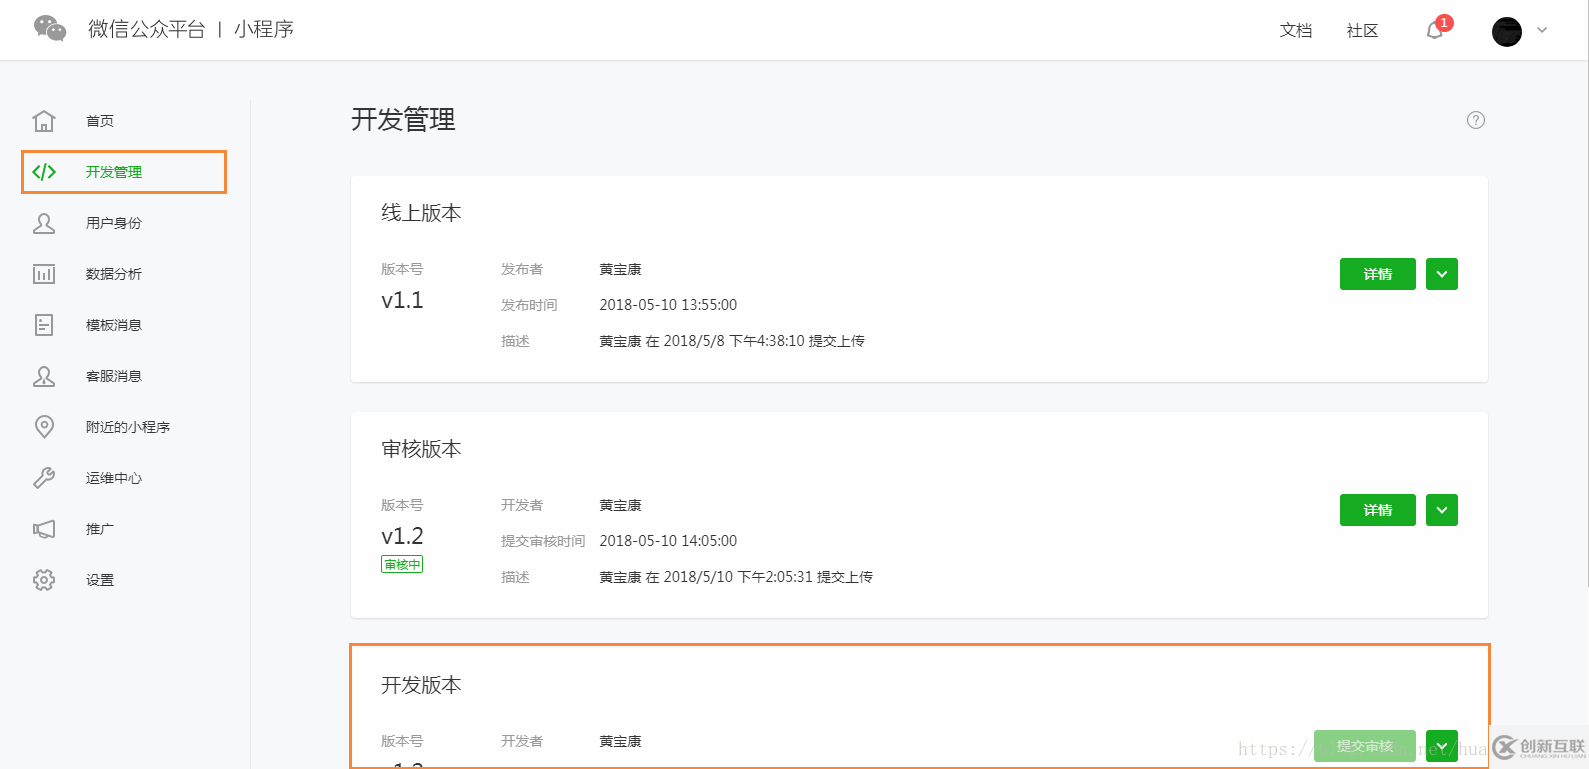Open the 设置 gear icon

44,580
